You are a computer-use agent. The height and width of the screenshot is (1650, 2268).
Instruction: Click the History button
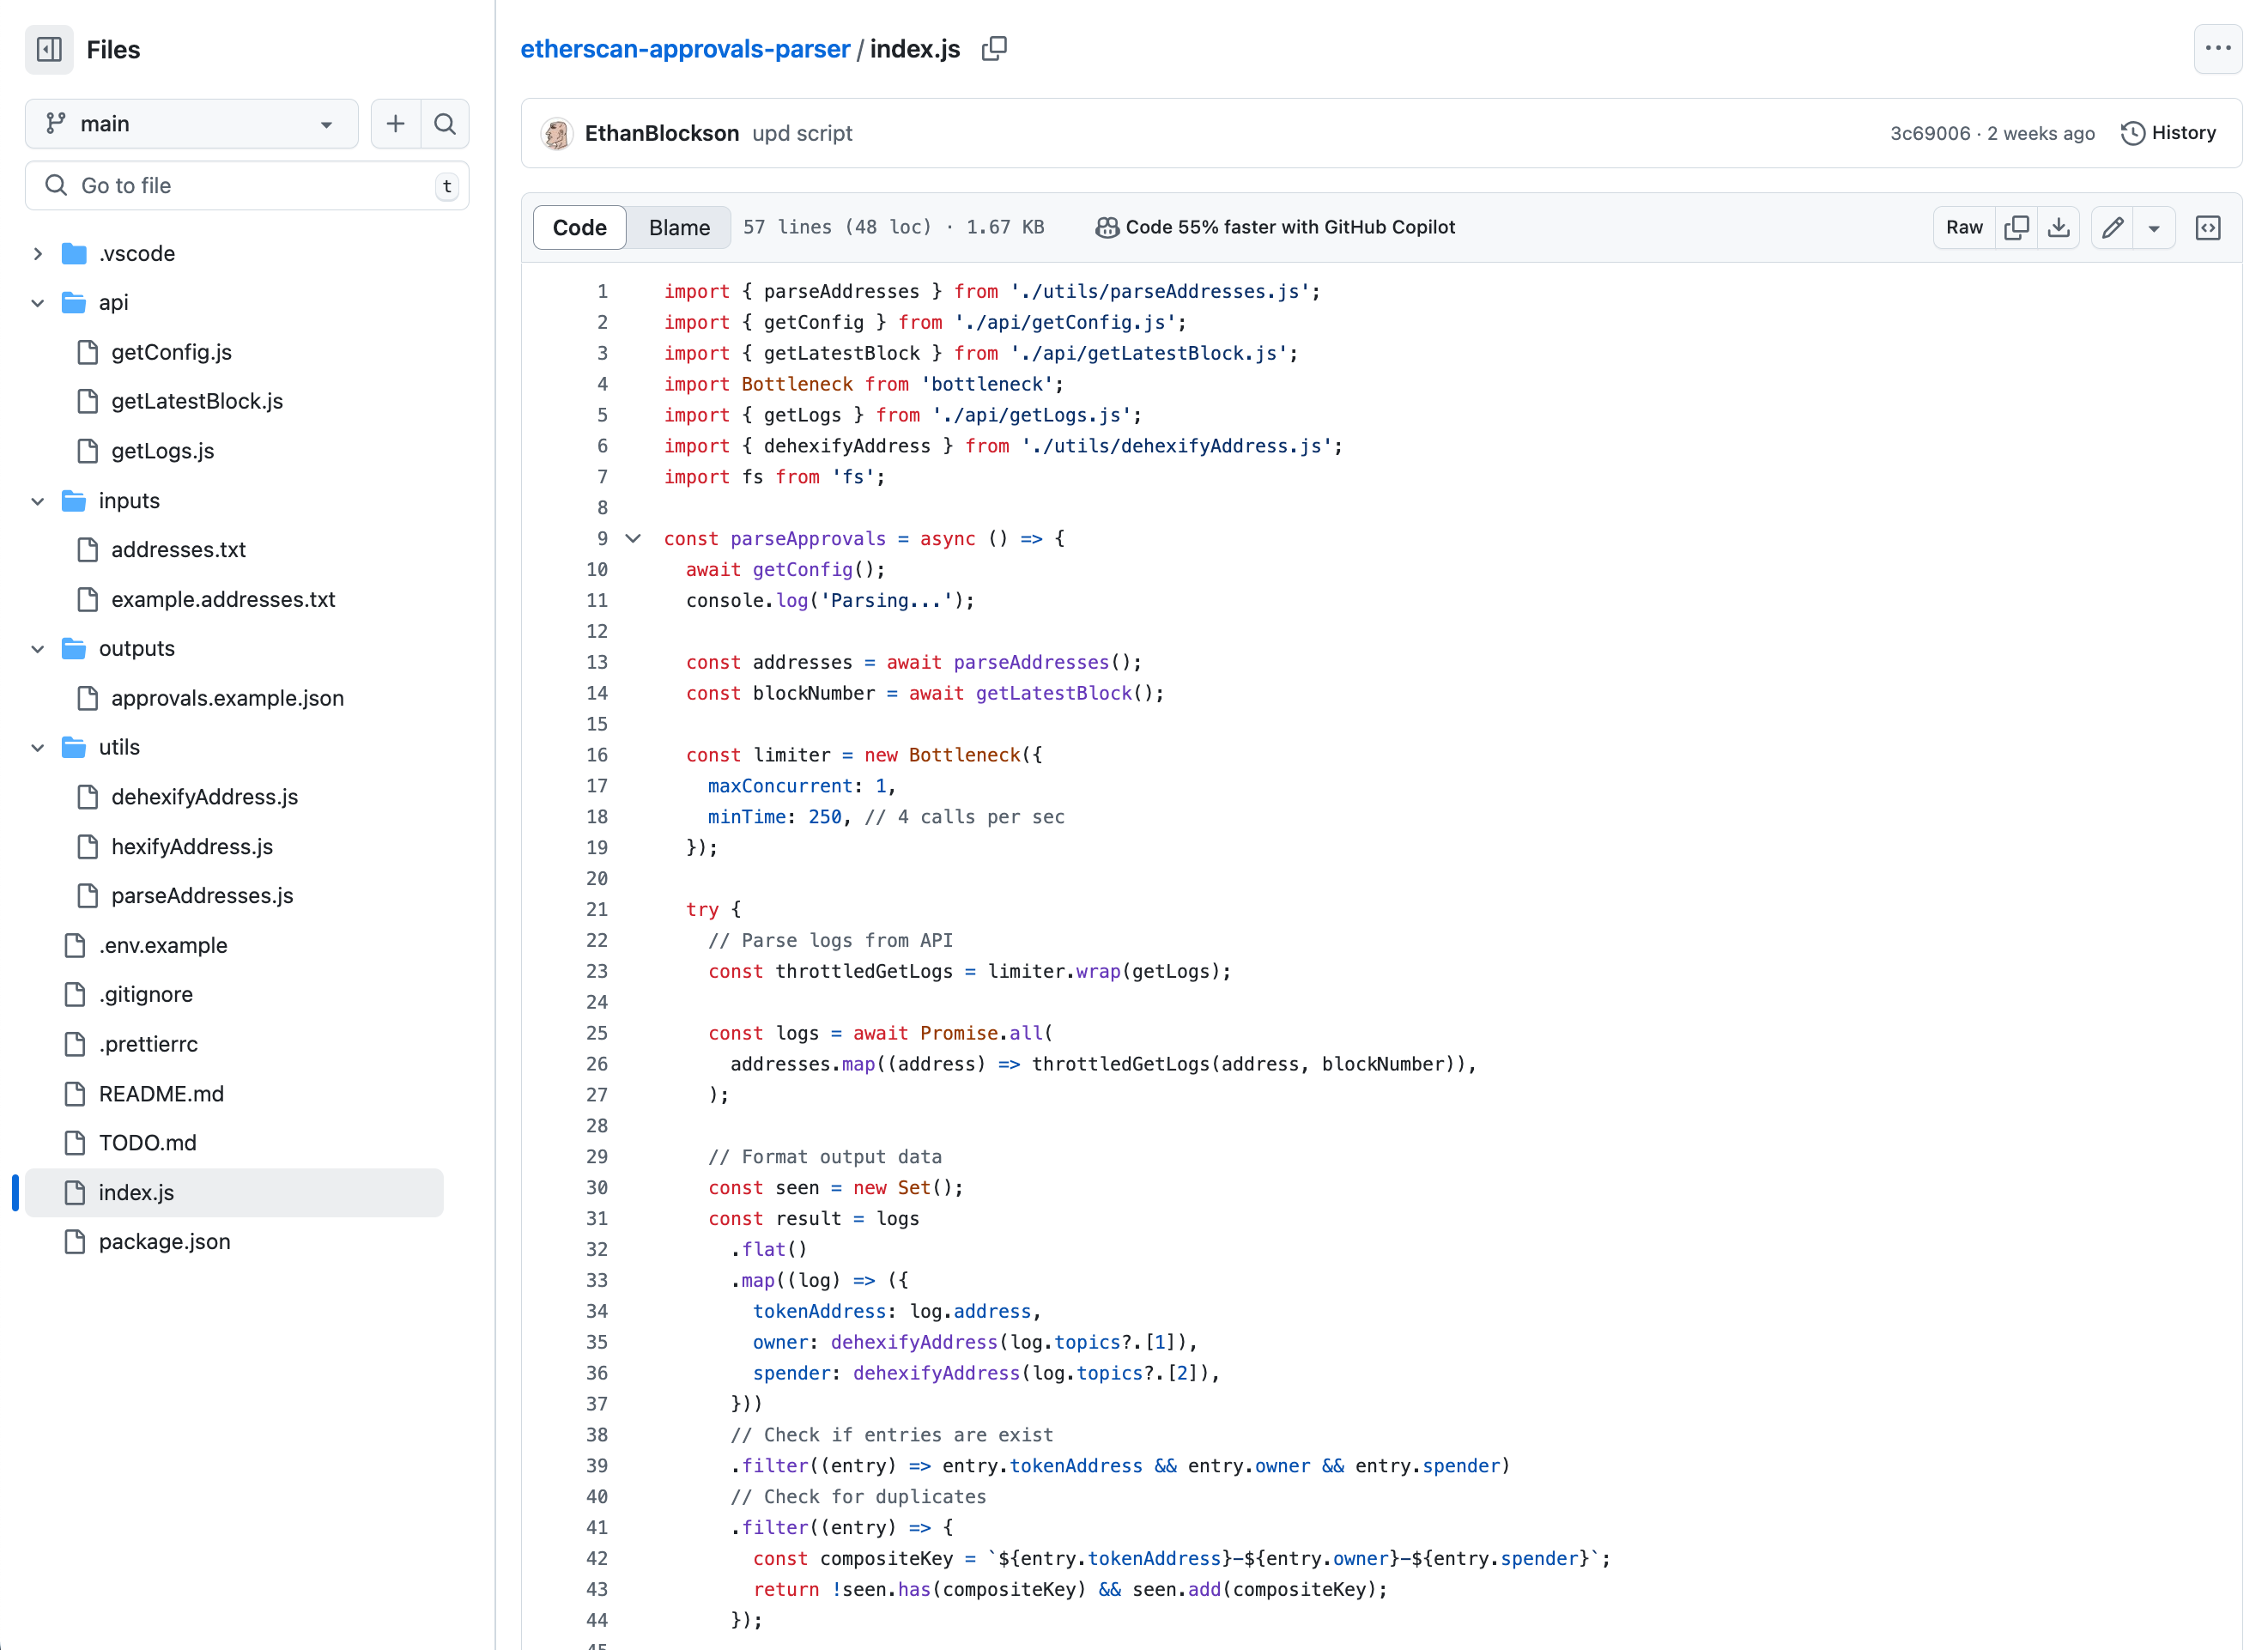[x=2168, y=133]
